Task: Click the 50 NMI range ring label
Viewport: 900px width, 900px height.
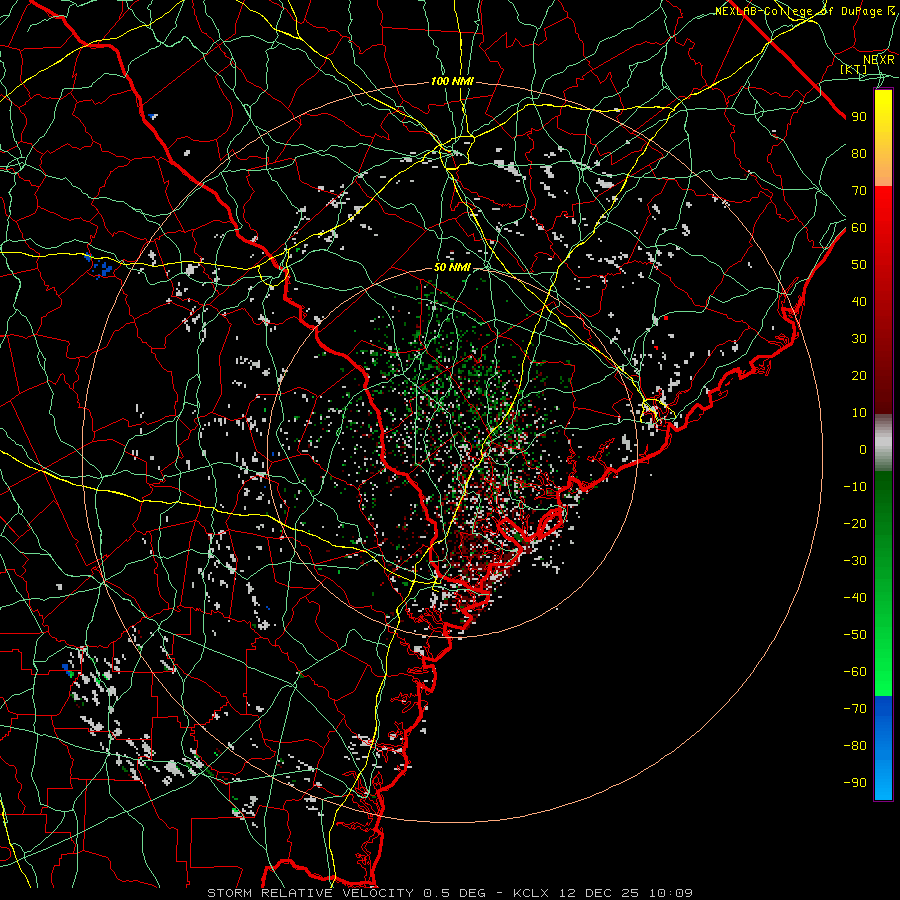Action: 452,267
